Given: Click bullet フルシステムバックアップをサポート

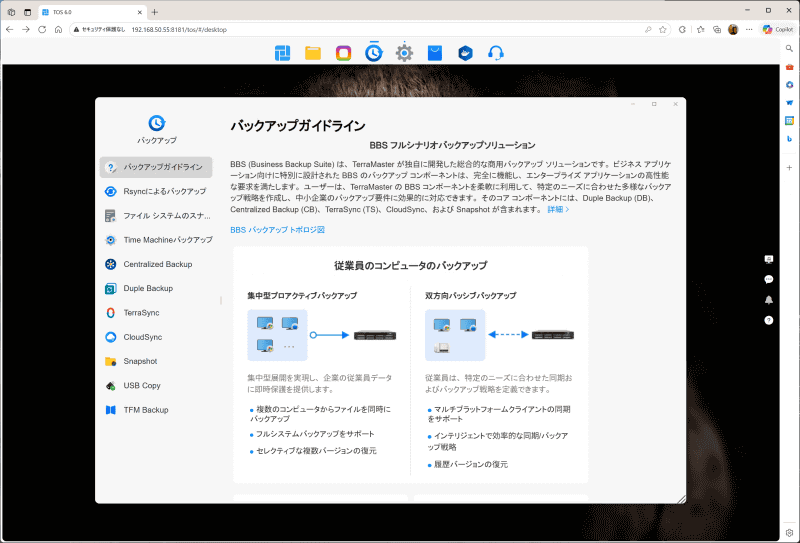Looking at the screenshot, I should pos(315,434).
